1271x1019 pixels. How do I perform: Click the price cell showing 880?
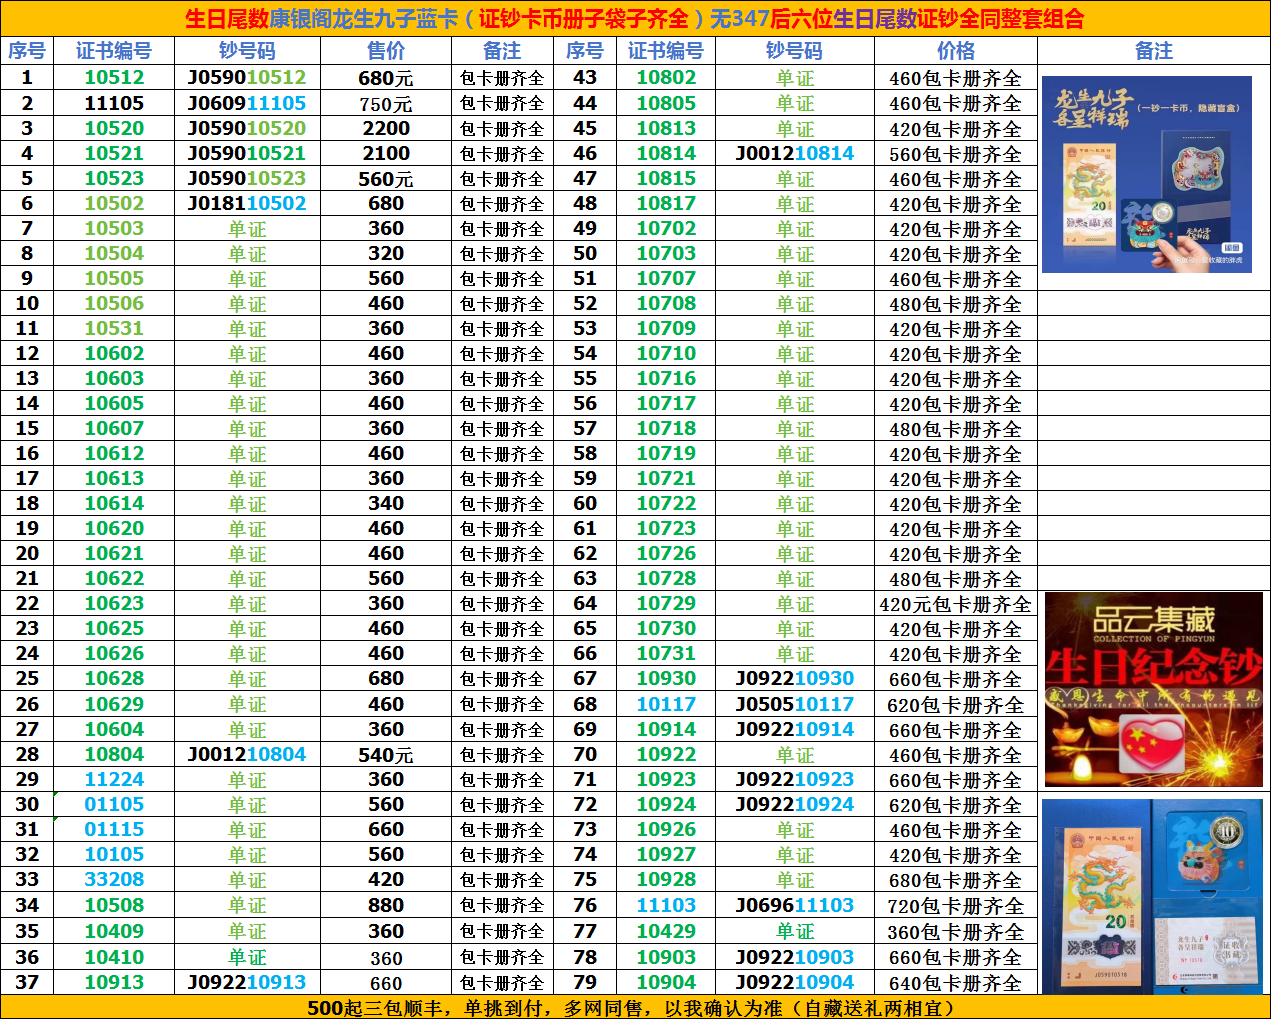click(x=386, y=905)
